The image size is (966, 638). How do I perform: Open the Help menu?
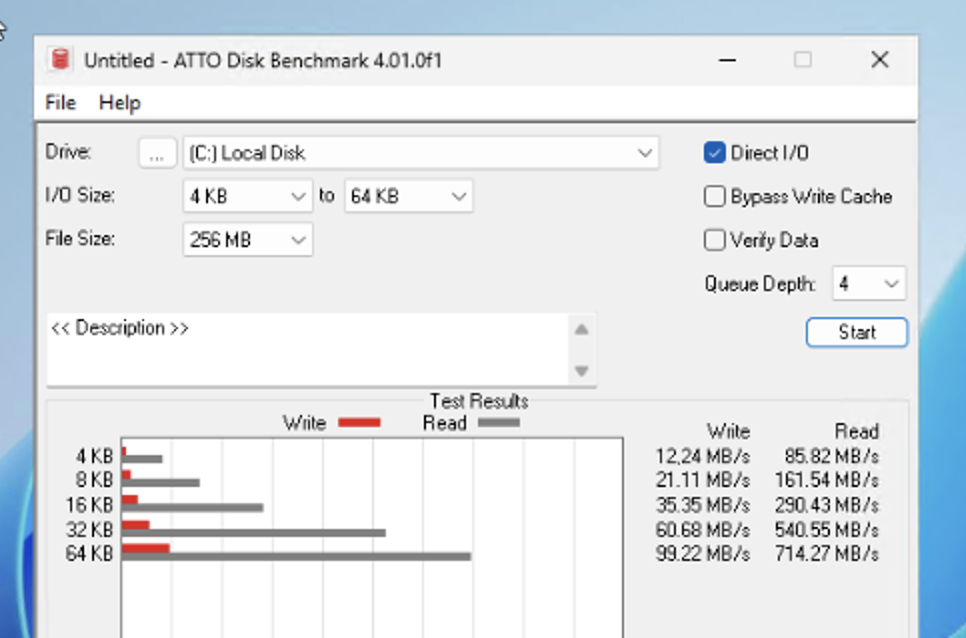point(120,102)
